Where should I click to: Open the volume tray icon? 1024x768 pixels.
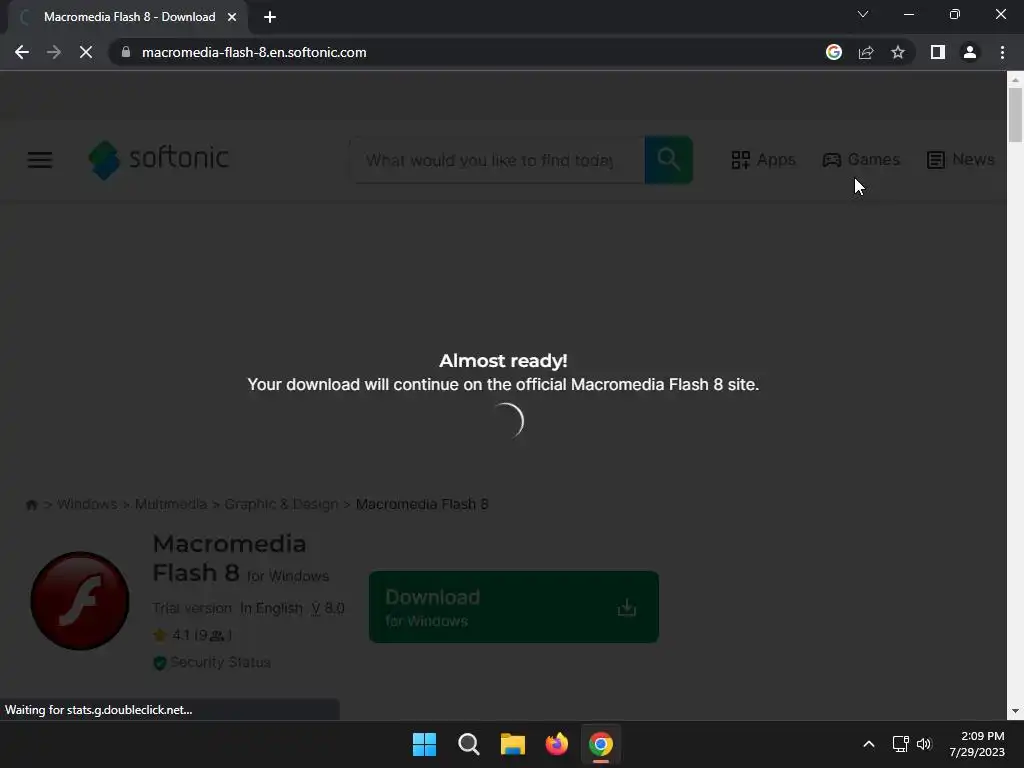tap(924, 744)
